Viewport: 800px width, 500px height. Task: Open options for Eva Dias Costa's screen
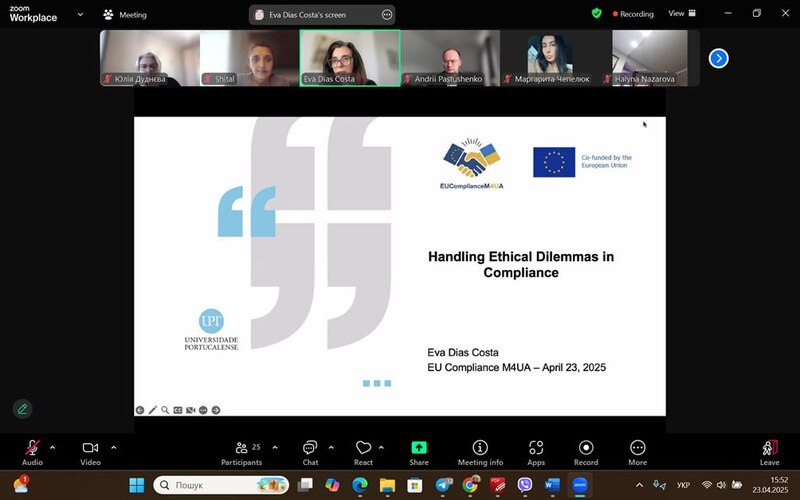coord(387,15)
